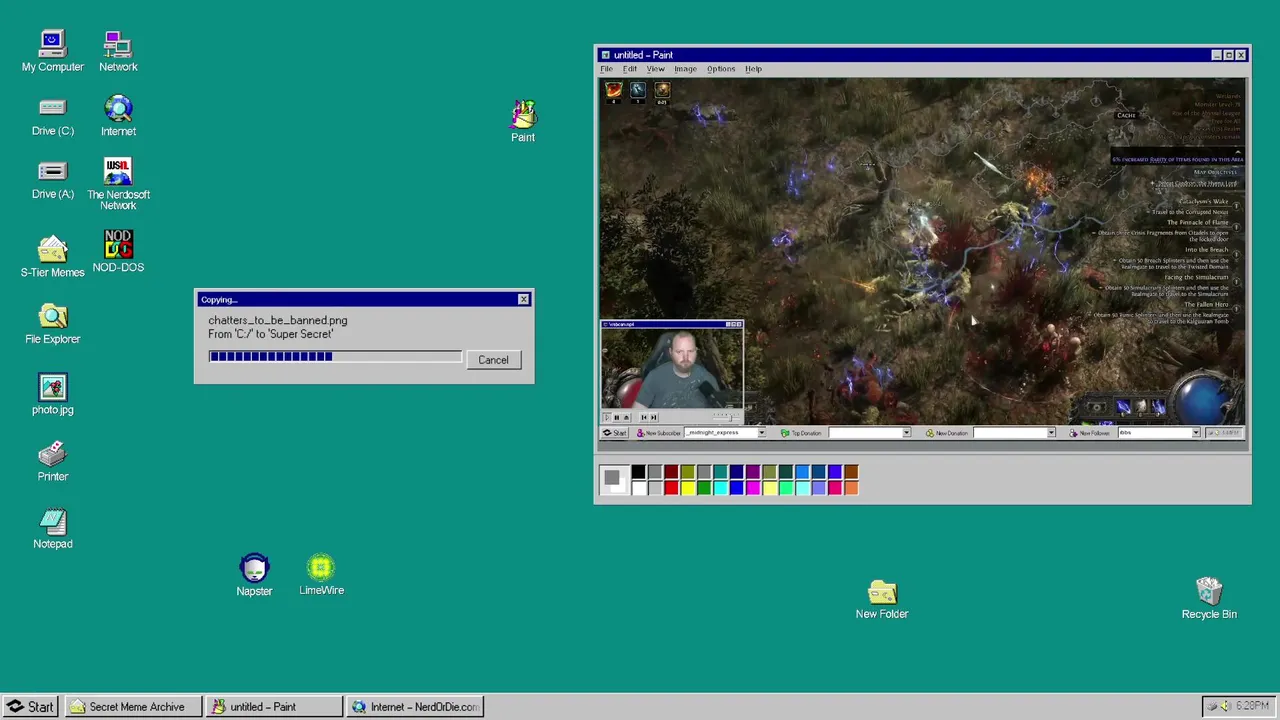The width and height of the screenshot is (1280, 720).
Task: Click the second blue skill icon in Paint canvas
Action: pos(638,90)
